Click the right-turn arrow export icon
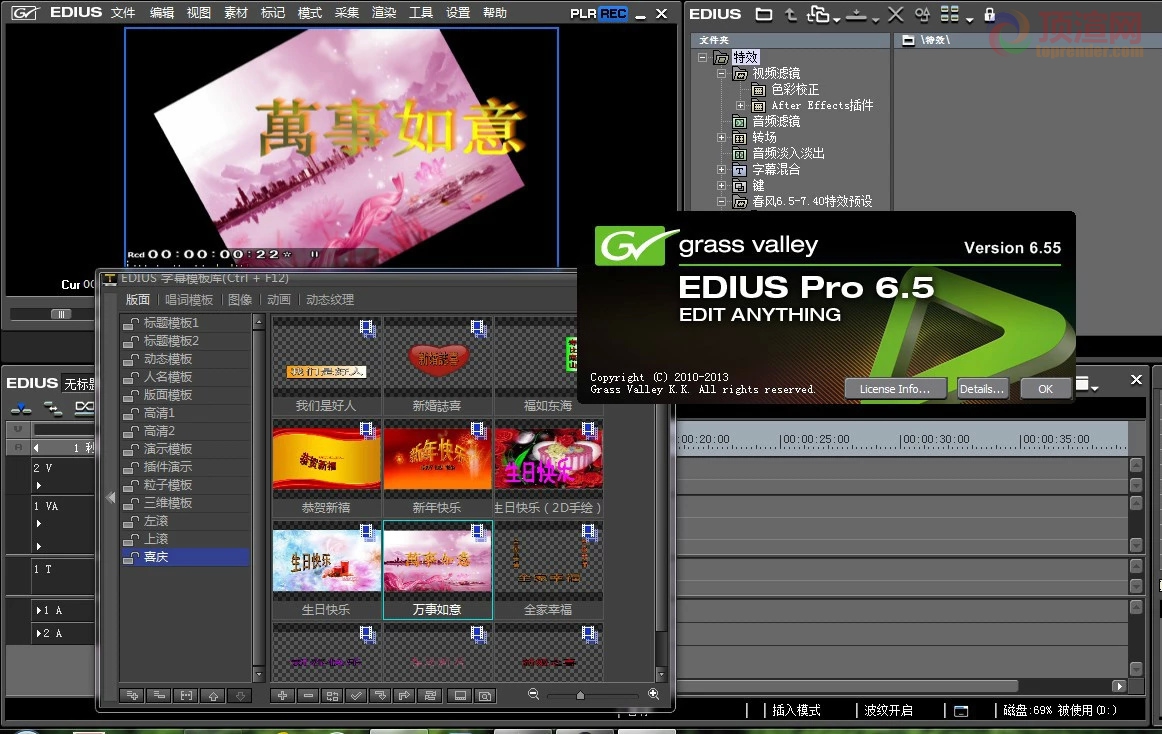 tap(405, 695)
